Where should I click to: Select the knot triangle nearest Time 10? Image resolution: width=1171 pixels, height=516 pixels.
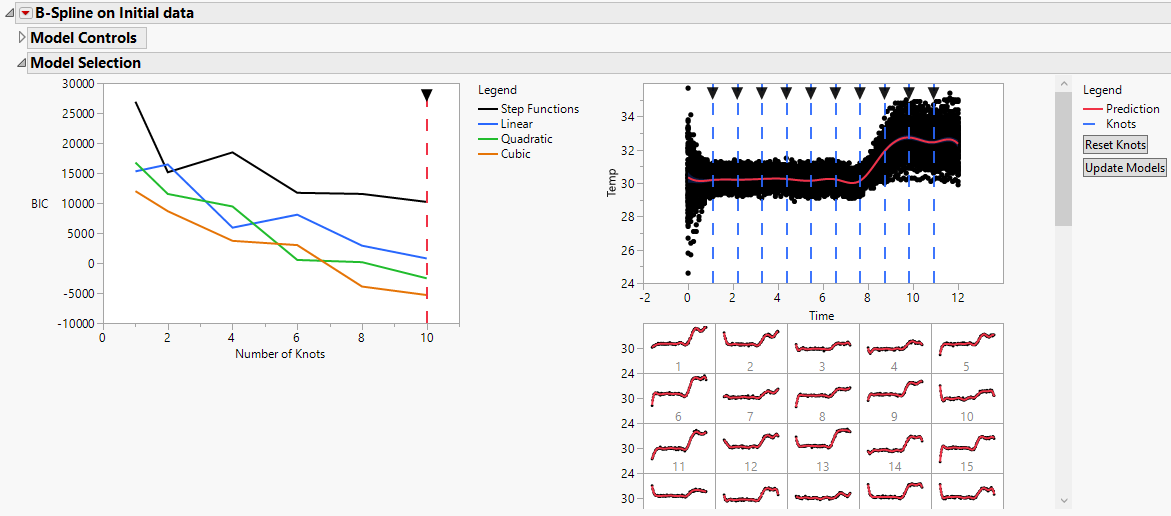coord(909,93)
